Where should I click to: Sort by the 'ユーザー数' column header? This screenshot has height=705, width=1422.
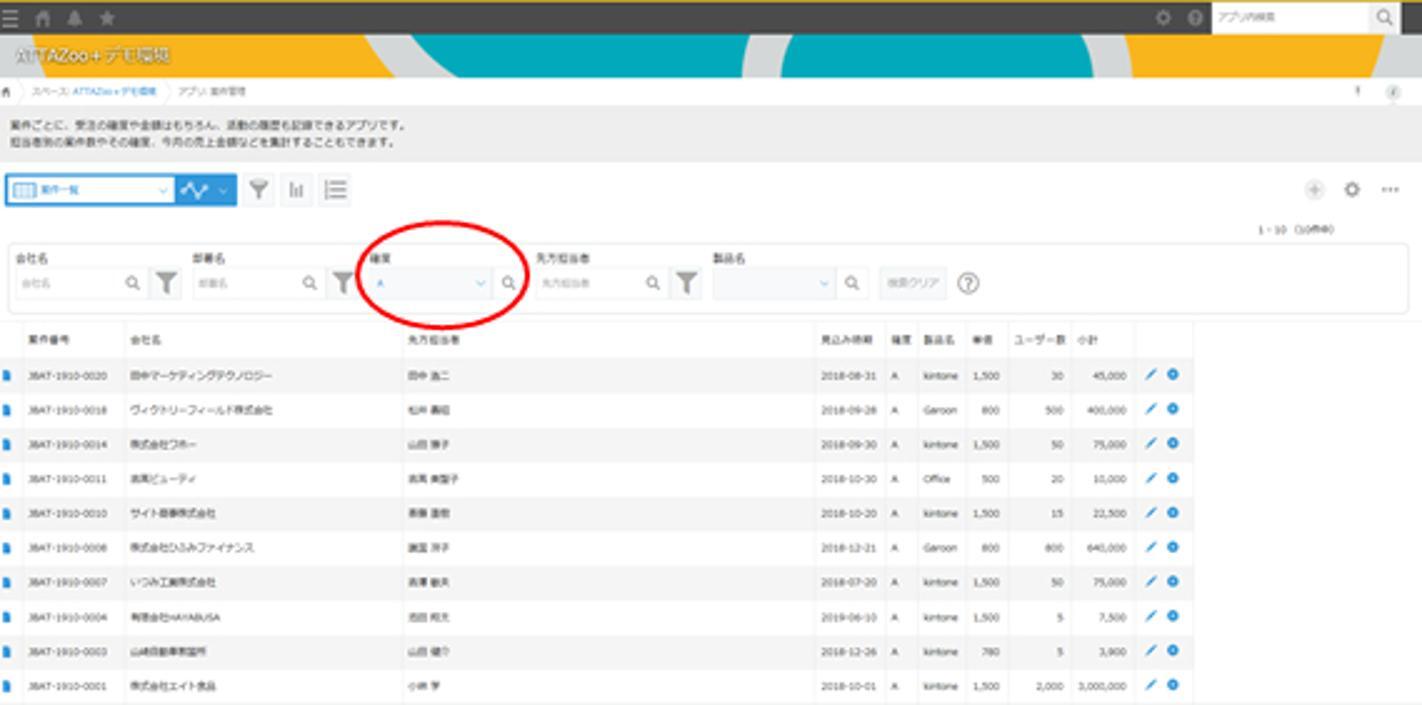pos(1038,340)
